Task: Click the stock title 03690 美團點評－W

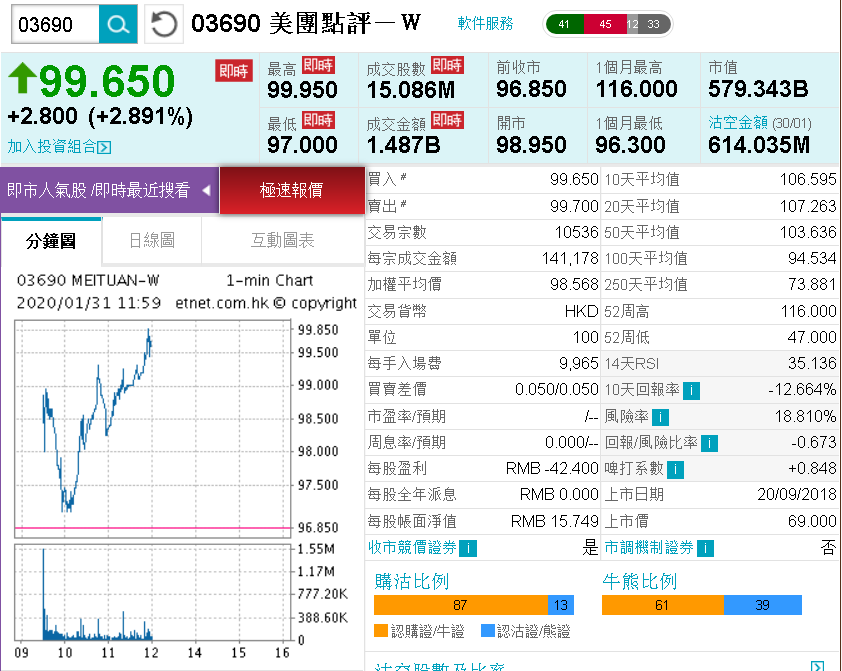Action: [306, 23]
